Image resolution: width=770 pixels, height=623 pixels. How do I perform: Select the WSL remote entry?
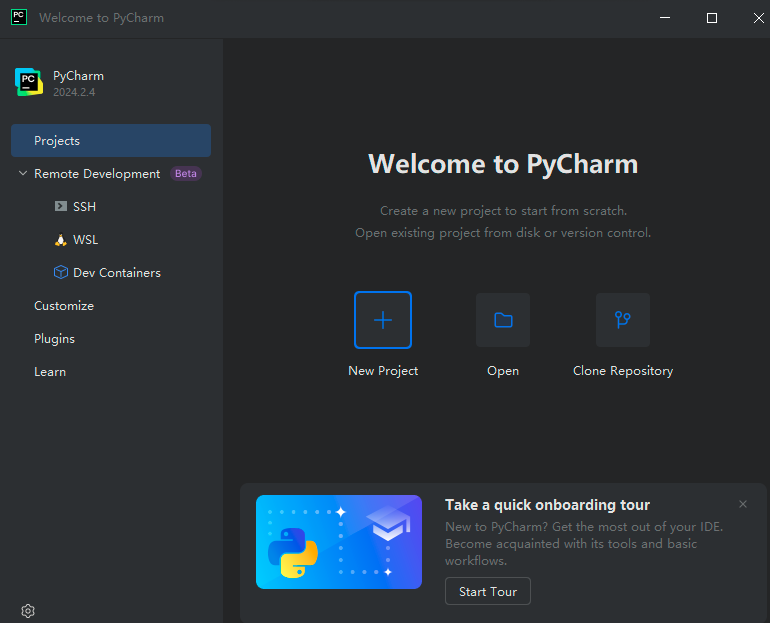pos(85,240)
